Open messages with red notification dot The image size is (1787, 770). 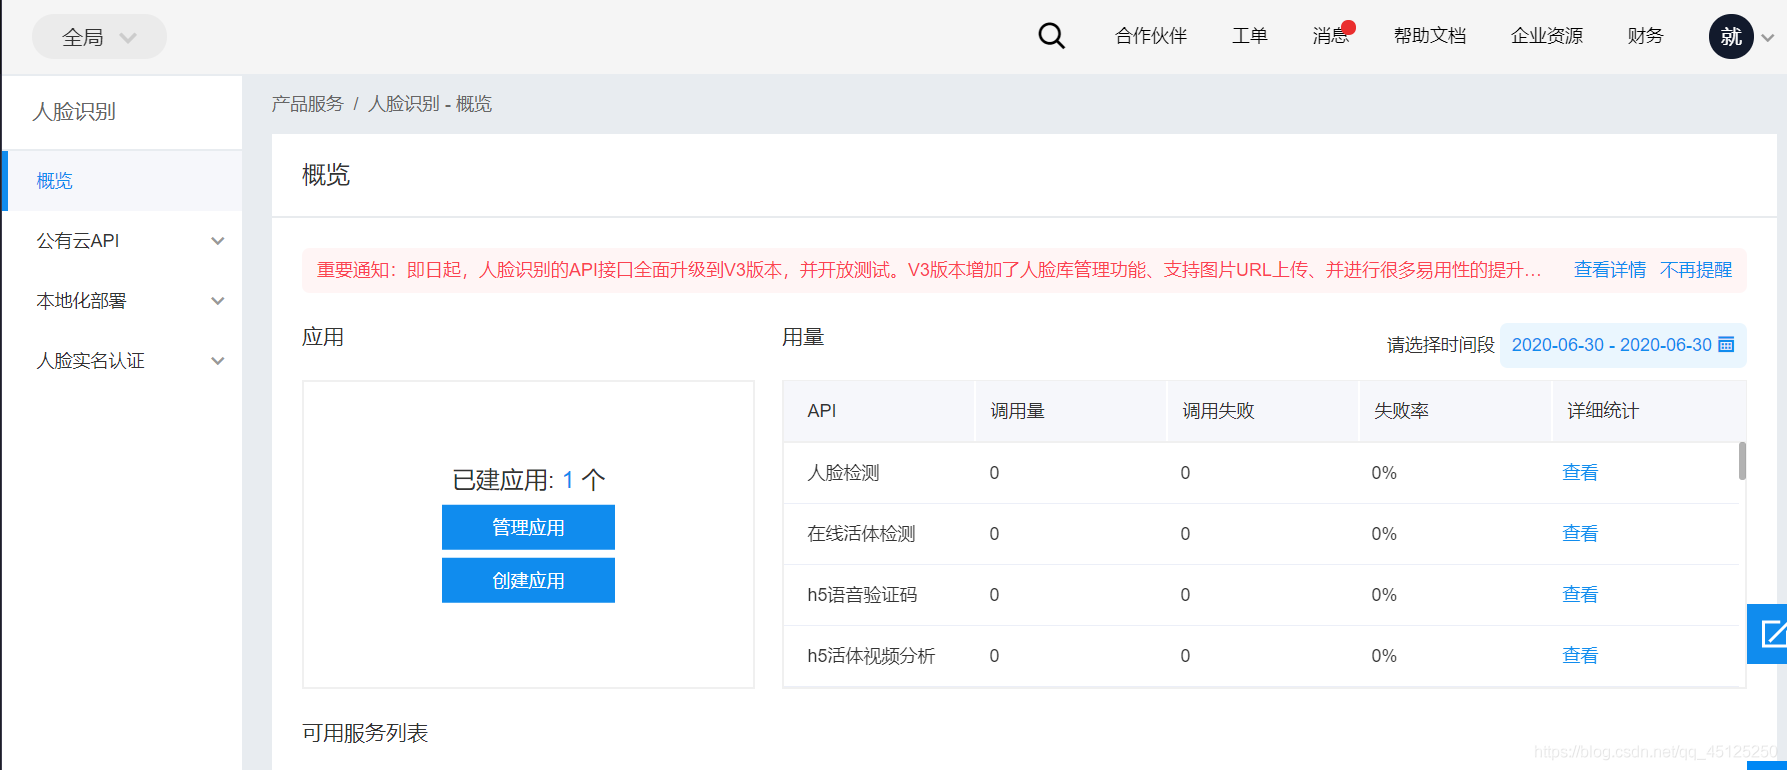1332,36
